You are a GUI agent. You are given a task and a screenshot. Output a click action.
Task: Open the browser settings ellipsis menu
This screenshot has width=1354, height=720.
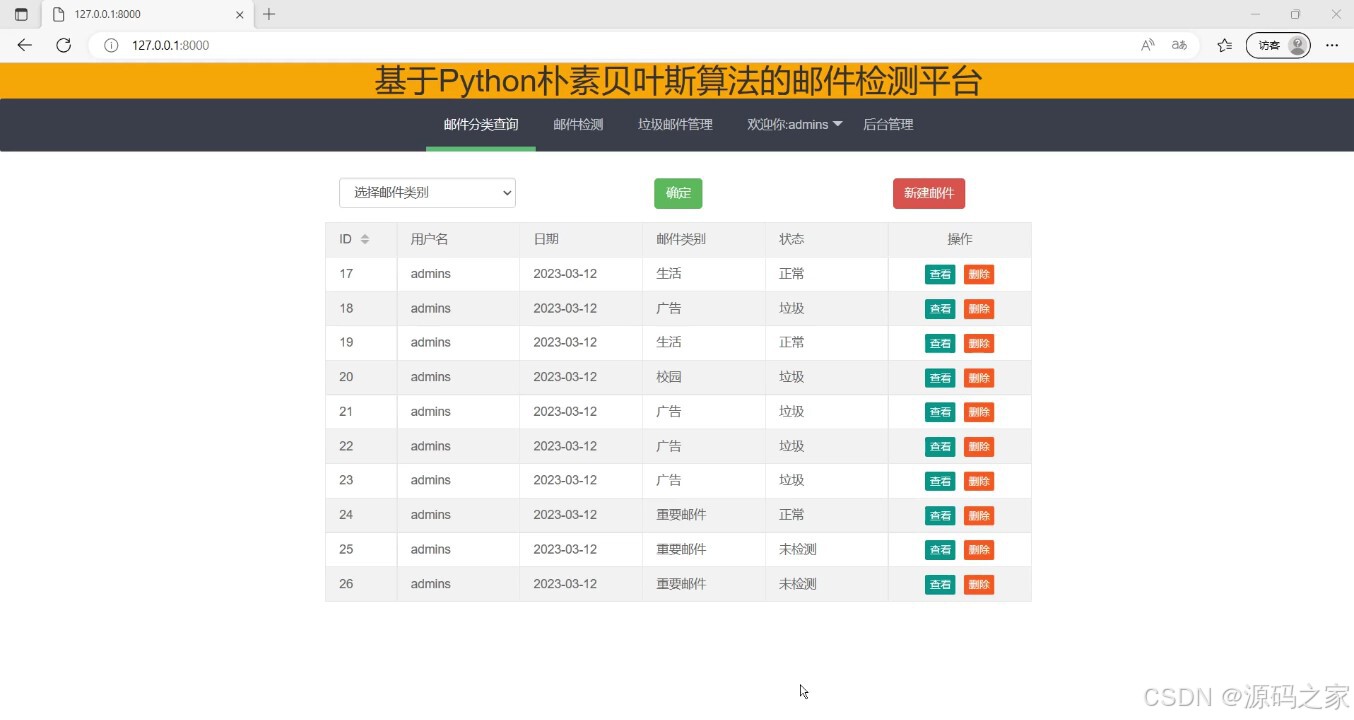click(1332, 45)
